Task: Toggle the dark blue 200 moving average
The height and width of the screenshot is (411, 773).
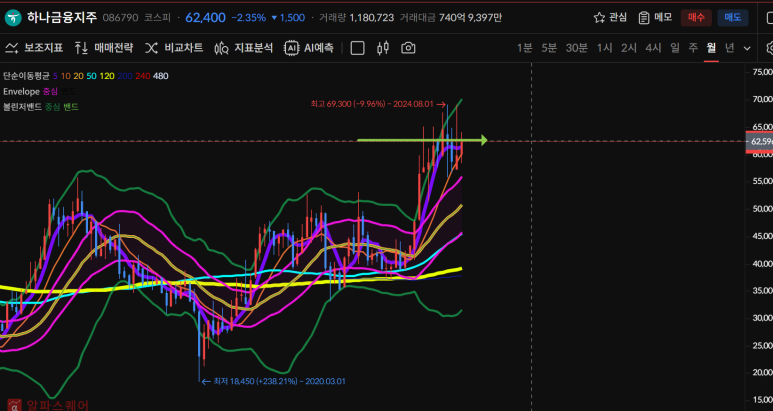Action: click(x=125, y=76)
